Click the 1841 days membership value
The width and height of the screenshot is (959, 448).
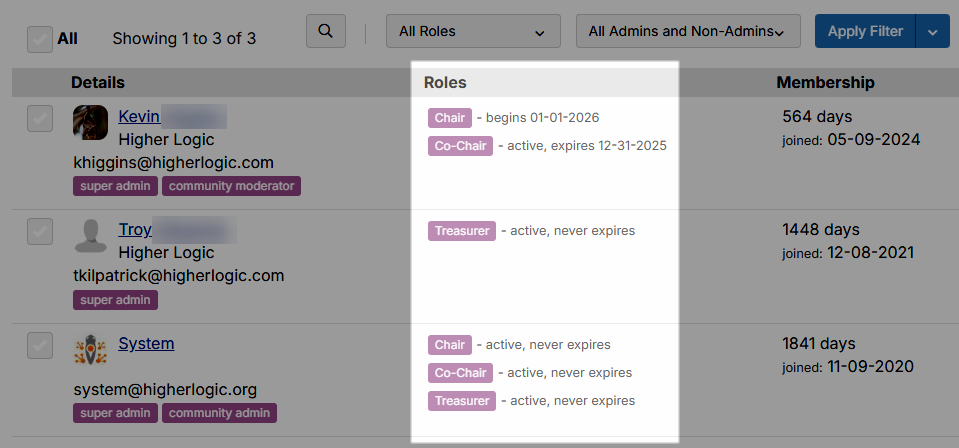point(819,343)
